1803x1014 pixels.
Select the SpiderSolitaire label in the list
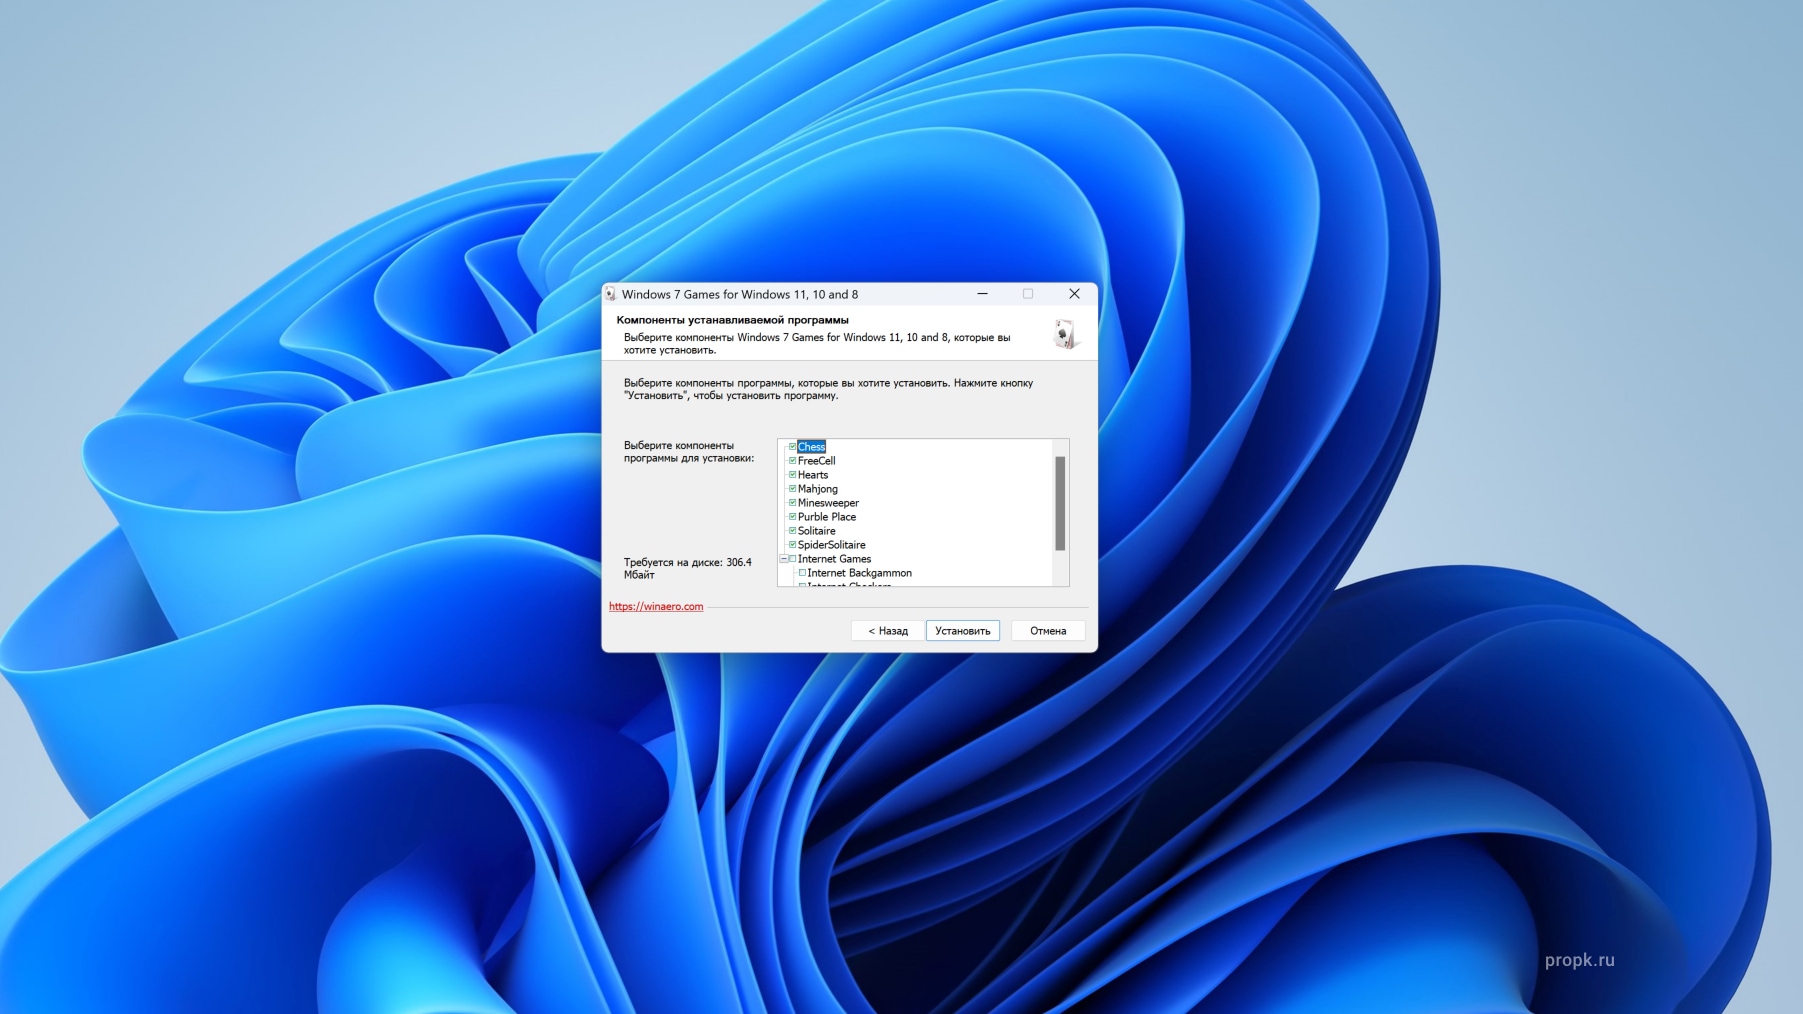831,545
